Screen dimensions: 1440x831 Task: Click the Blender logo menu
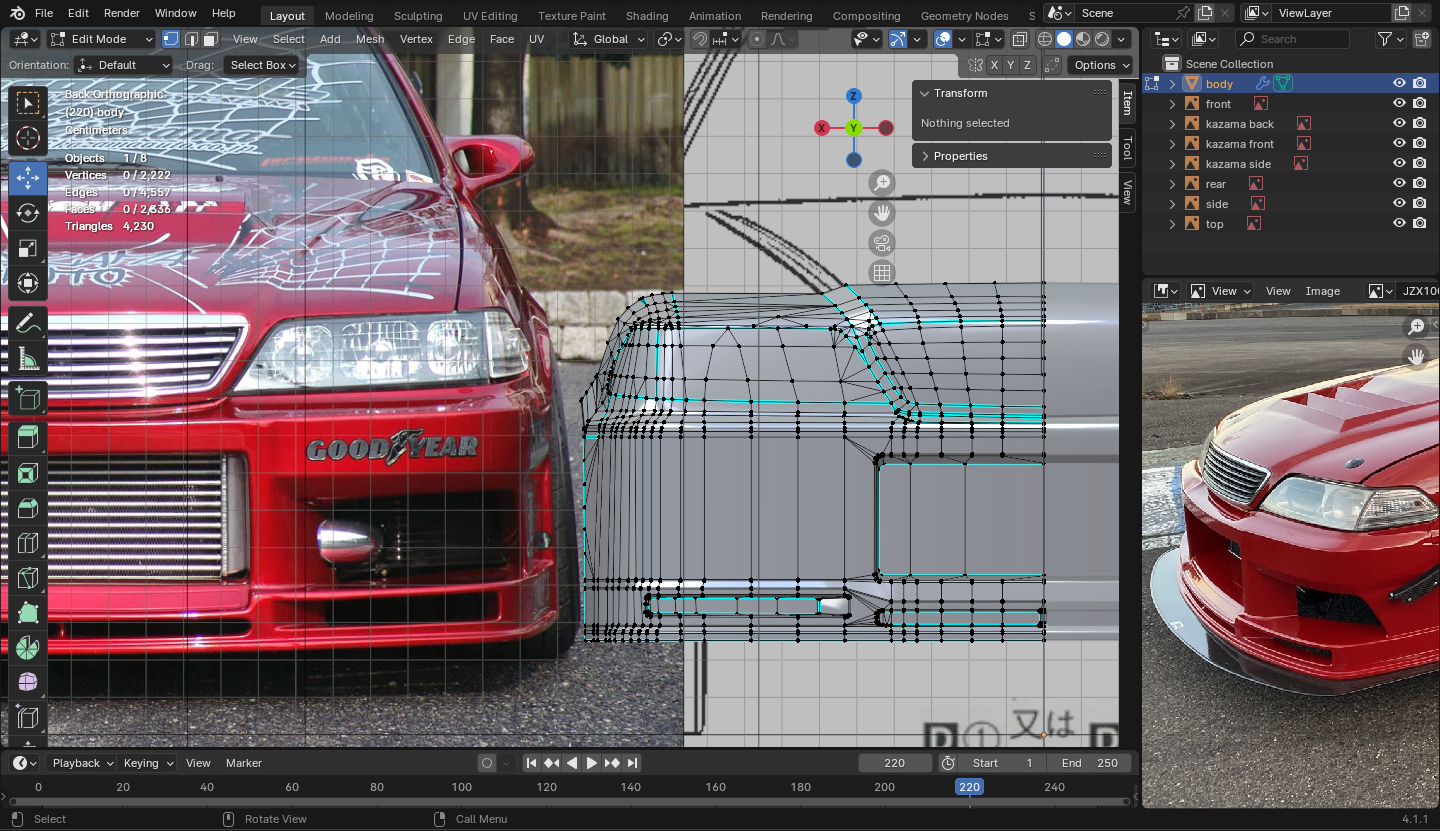coord(17,13)
